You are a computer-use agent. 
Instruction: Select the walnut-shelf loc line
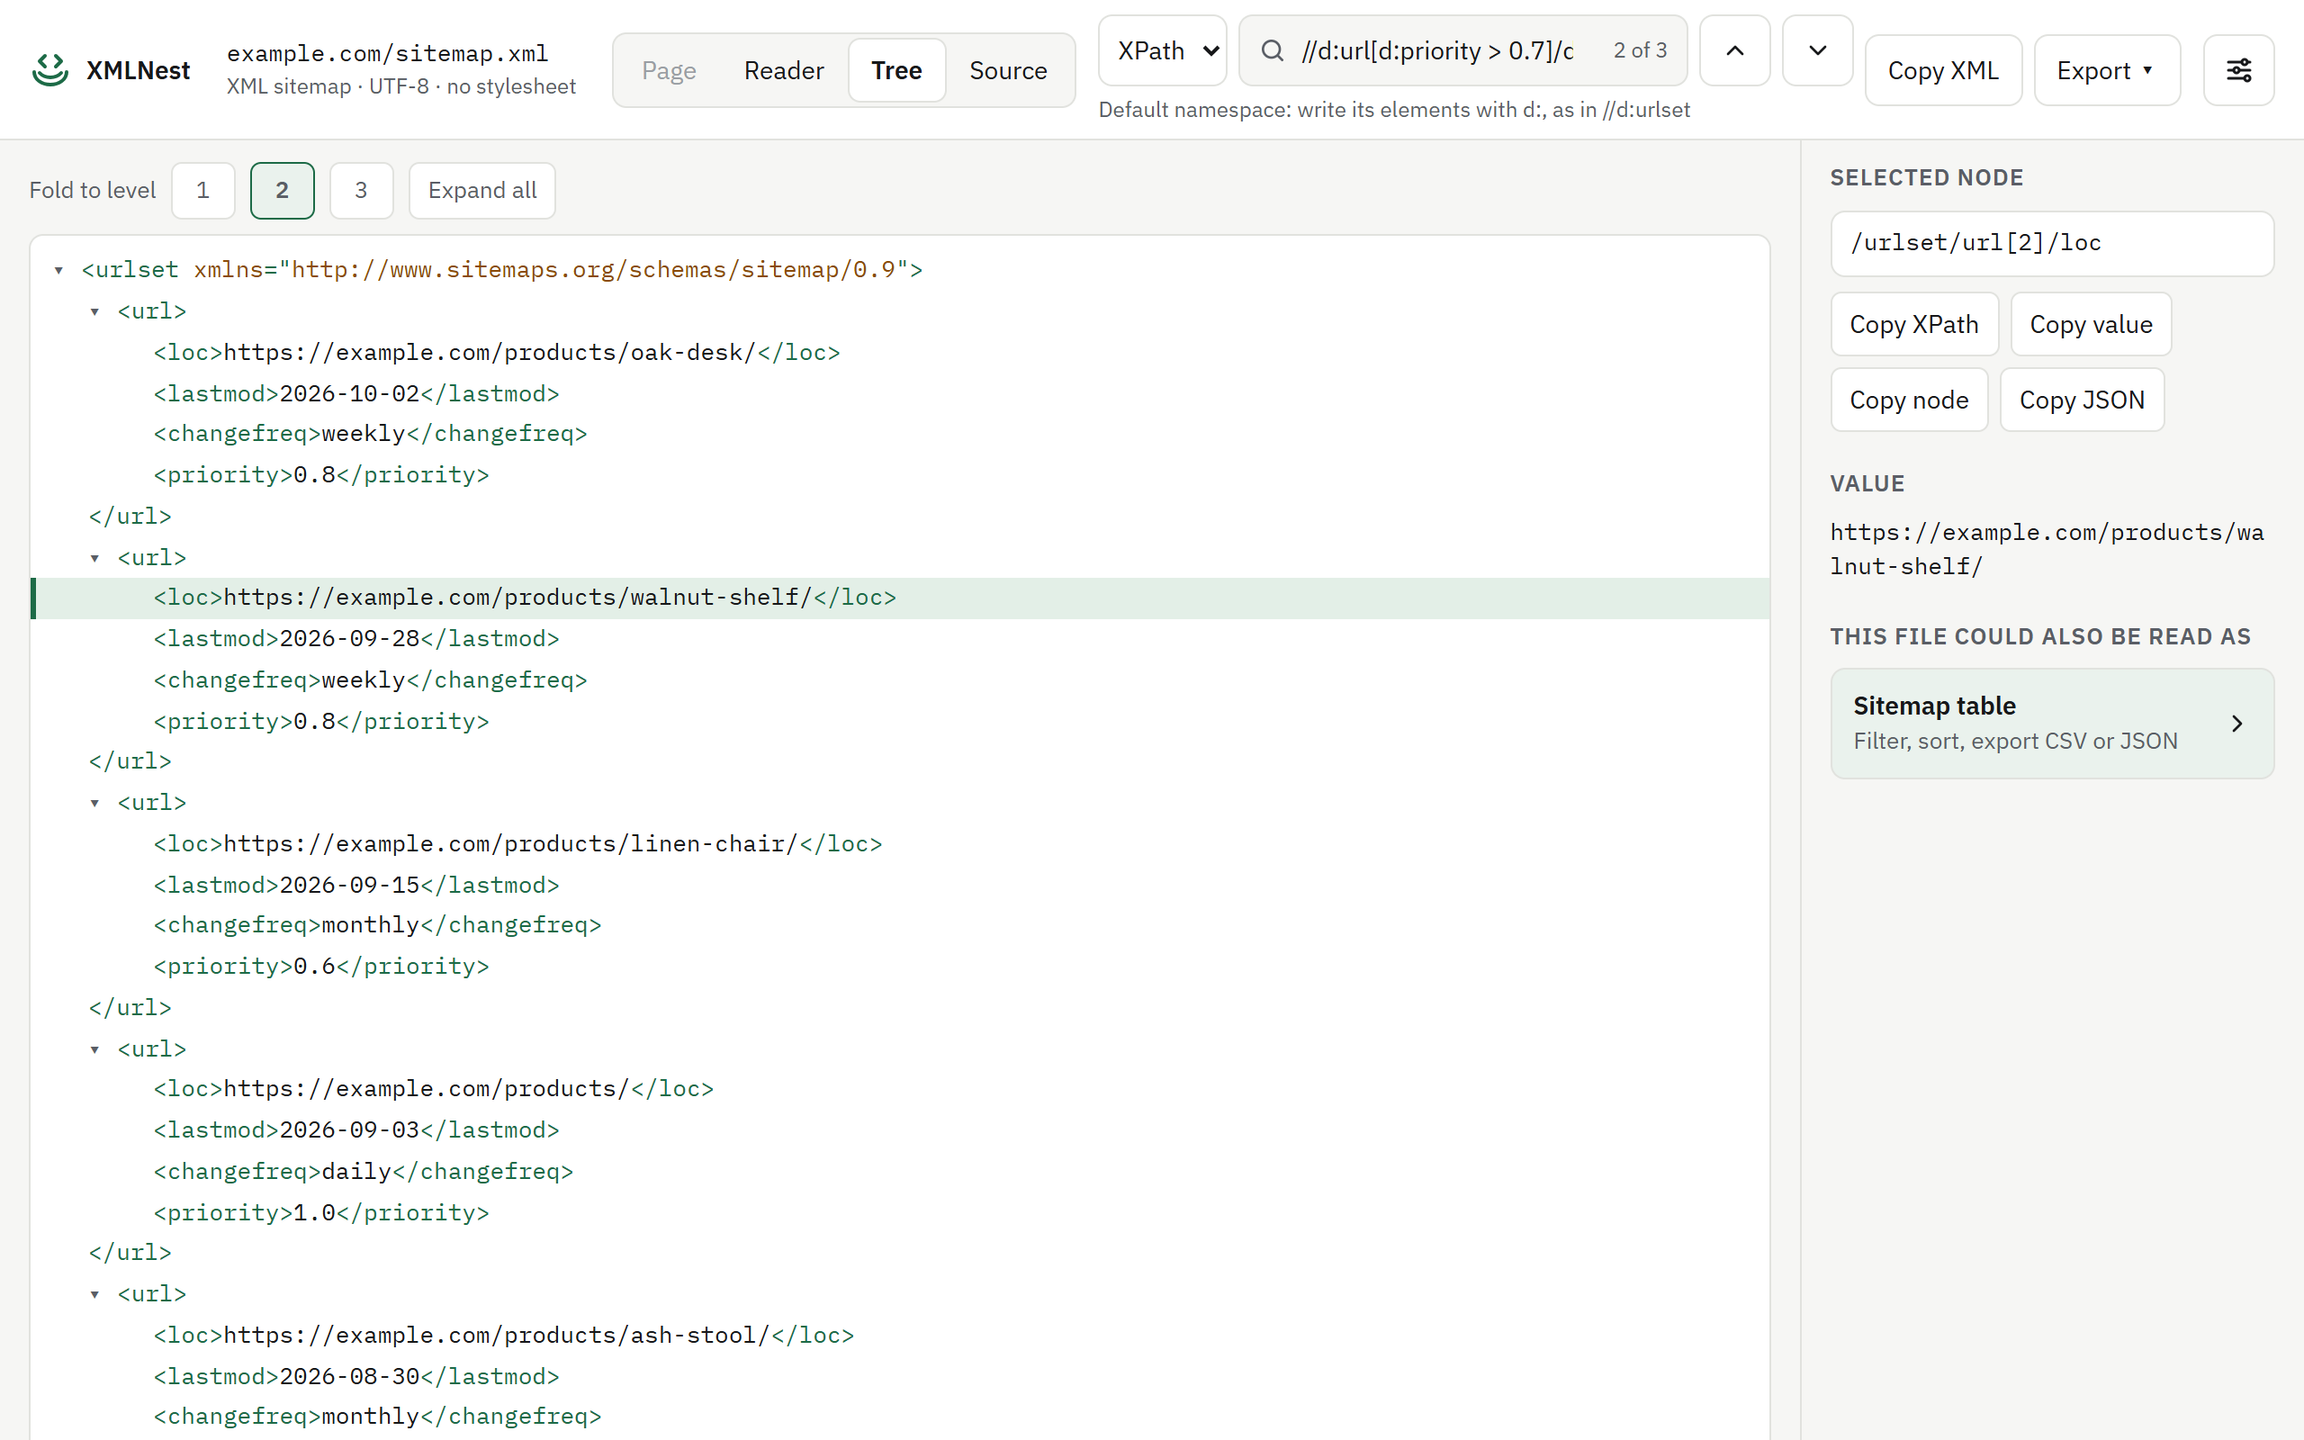tap(900, 598)
